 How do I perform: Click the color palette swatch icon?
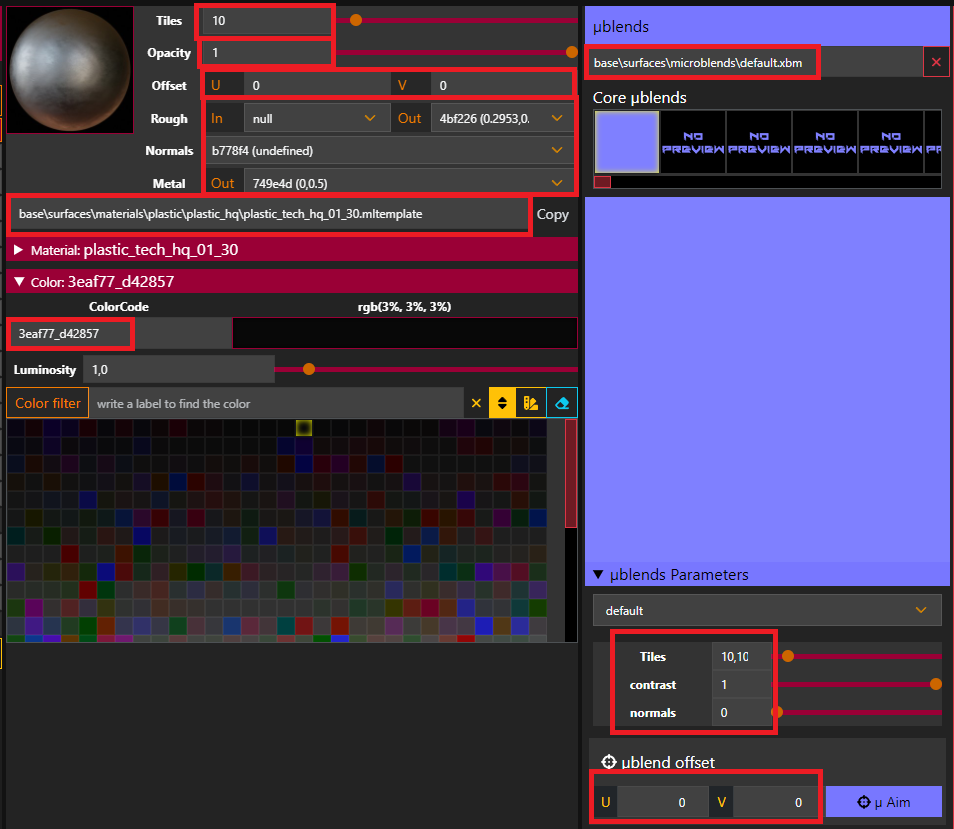point(531,403)
